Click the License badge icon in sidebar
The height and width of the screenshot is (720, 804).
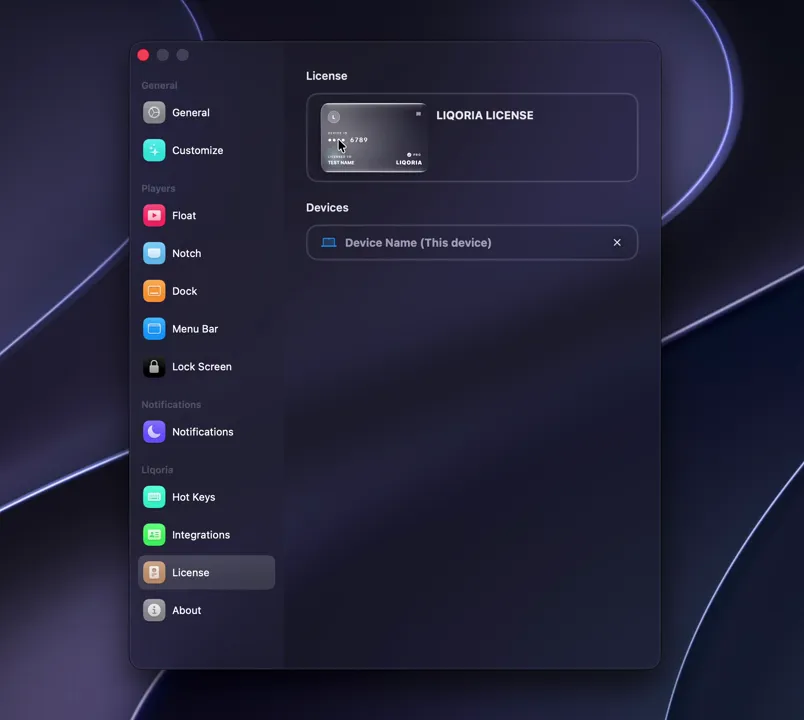[x=154, y=572]
